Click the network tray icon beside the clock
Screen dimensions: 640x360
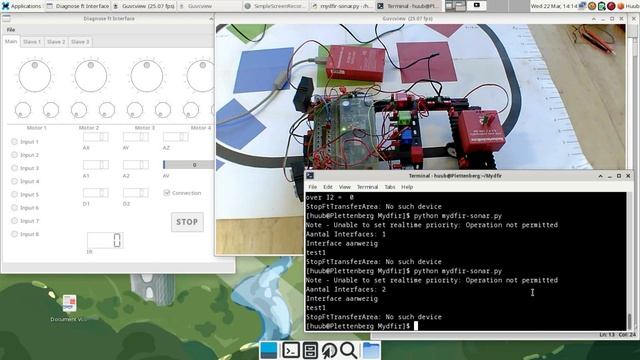click(582, 6)
